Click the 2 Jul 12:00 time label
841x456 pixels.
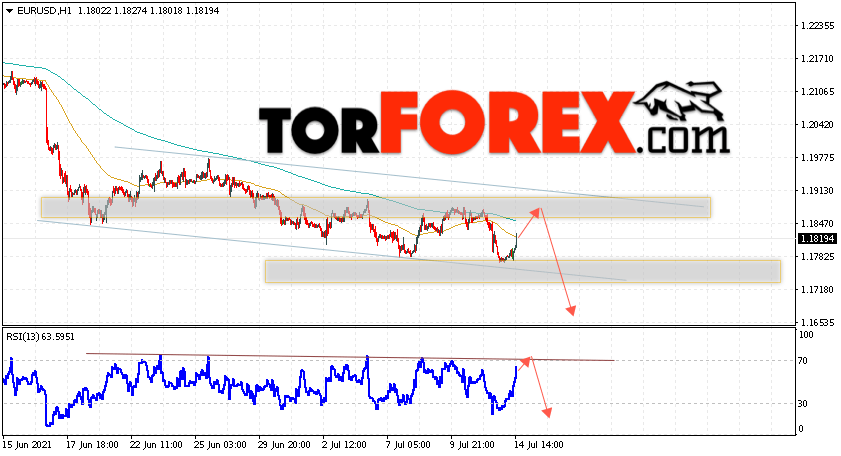(x=344, y=445)
